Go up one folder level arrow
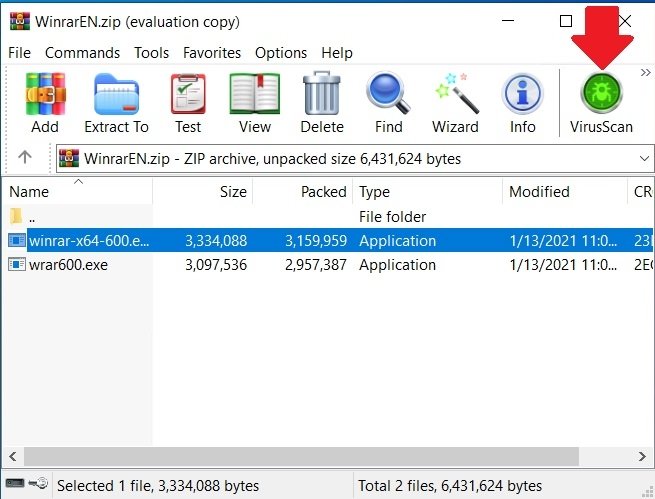The width and height of the screenshot is (655, 499). (x=25, y=157)
